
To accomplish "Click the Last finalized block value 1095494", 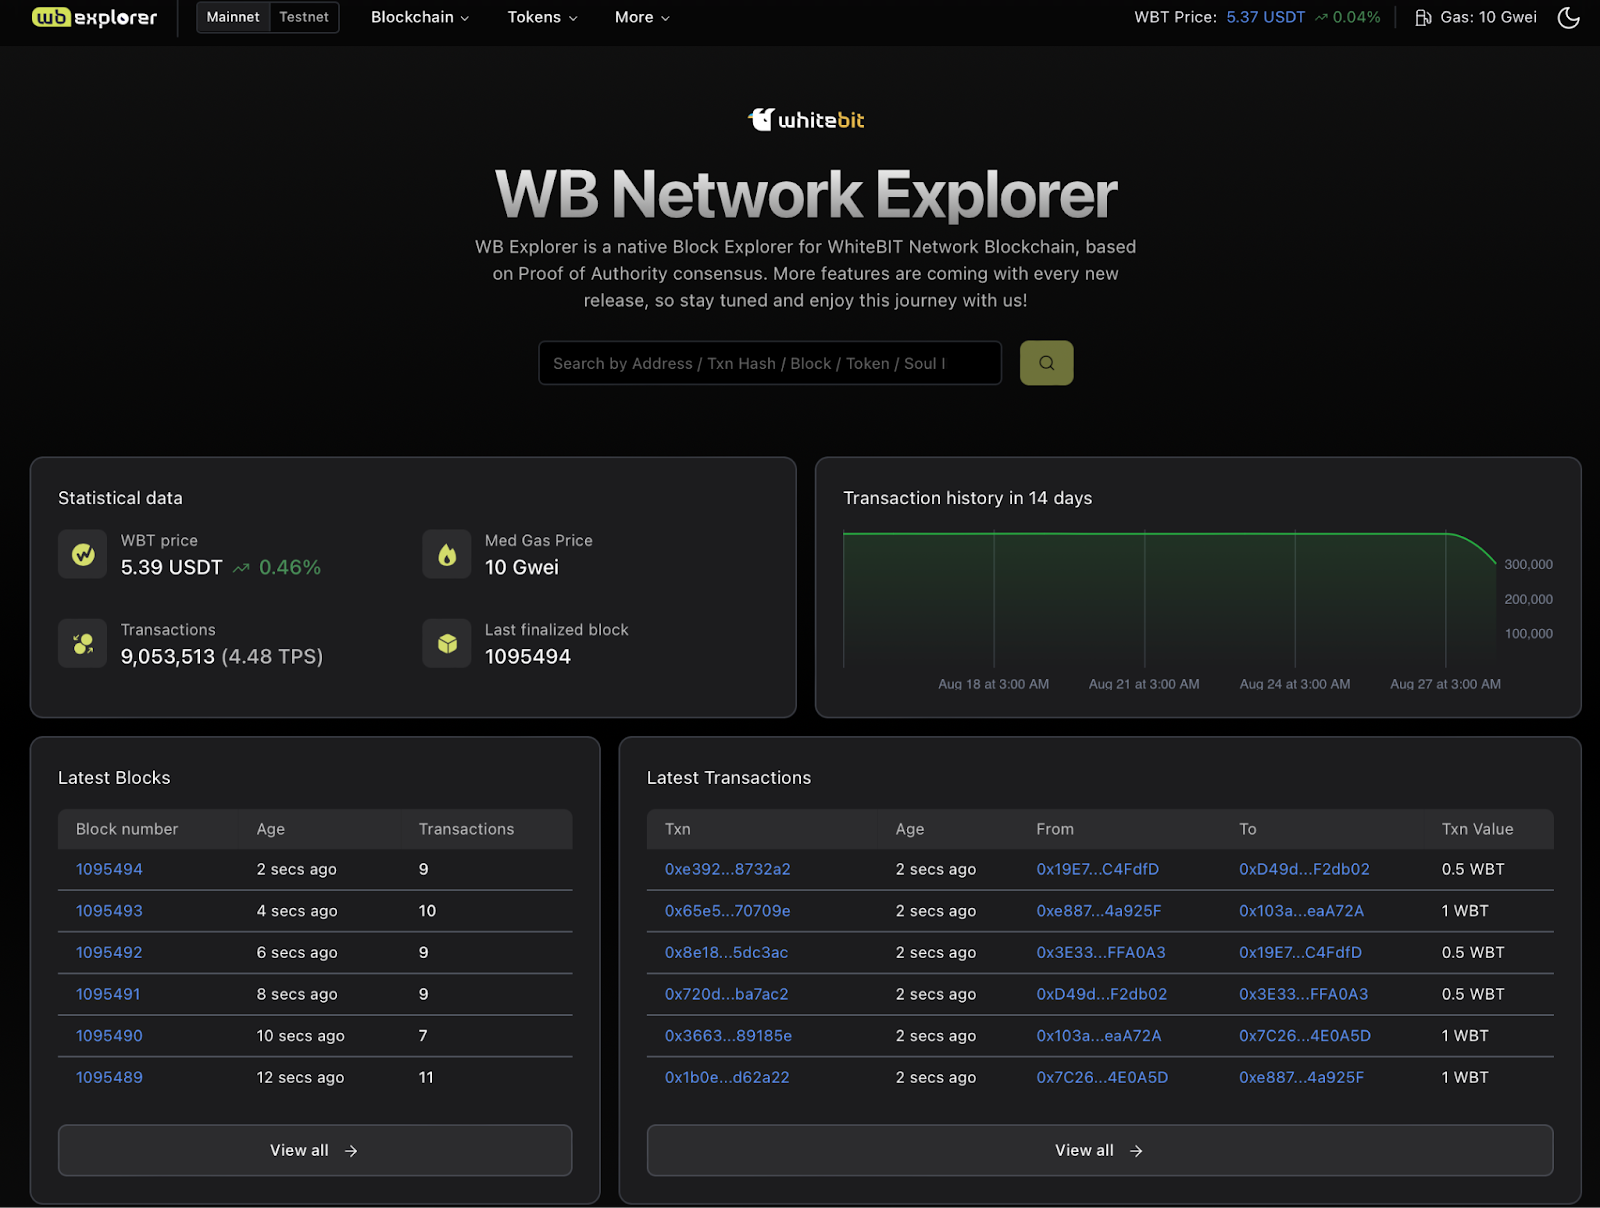I will pyautogui.click(x=528, y=657).
